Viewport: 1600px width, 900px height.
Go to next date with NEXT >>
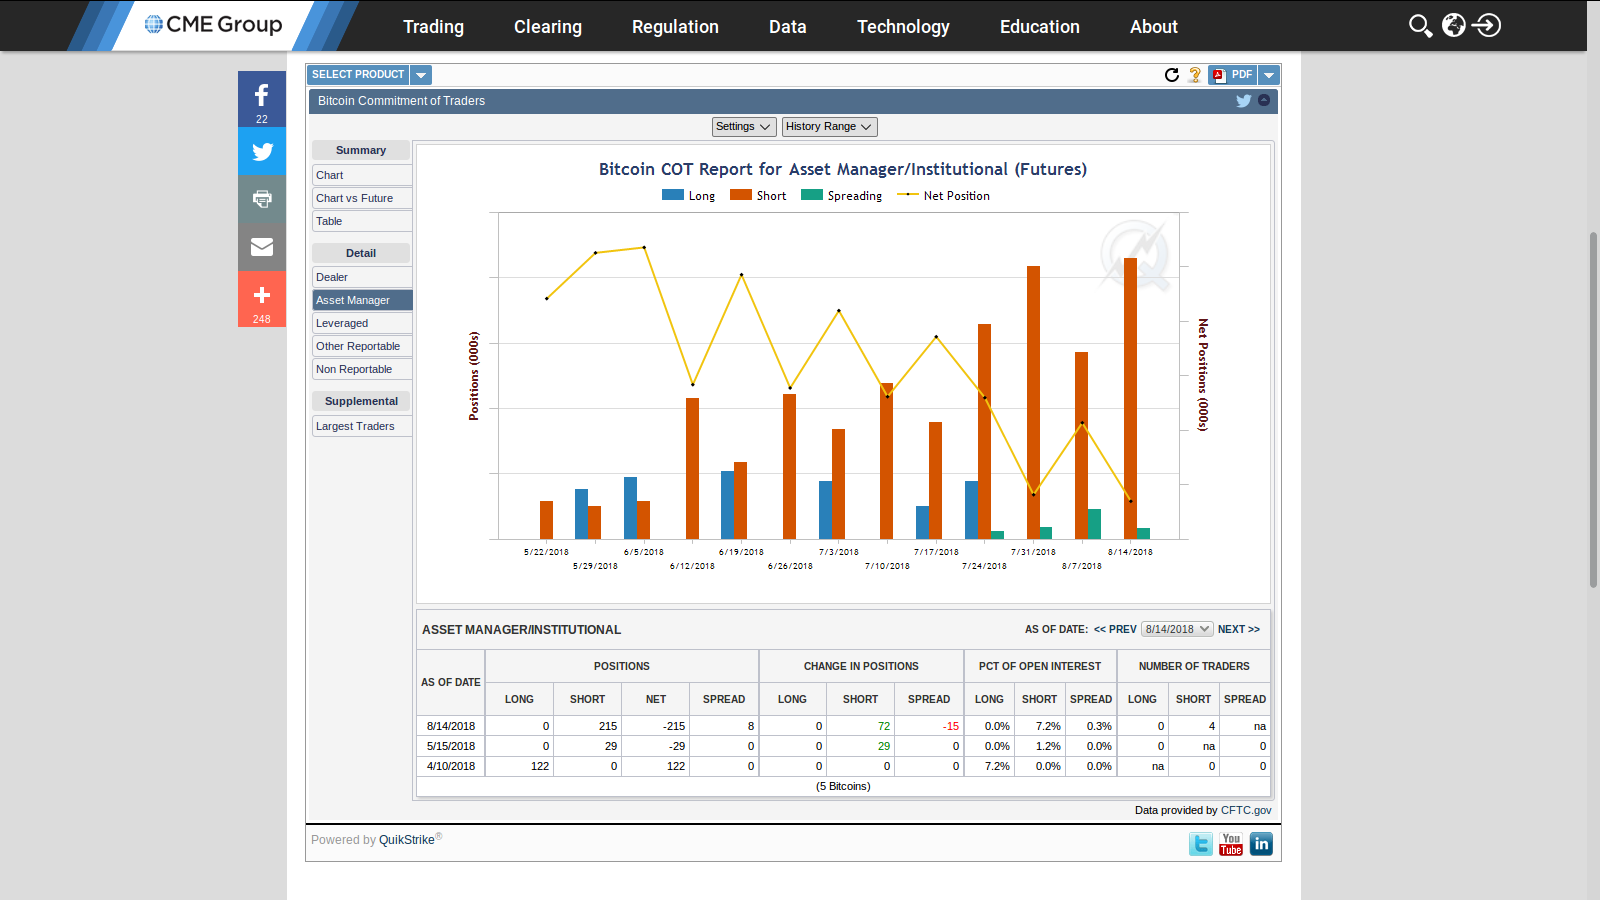tap(1239, 629)
